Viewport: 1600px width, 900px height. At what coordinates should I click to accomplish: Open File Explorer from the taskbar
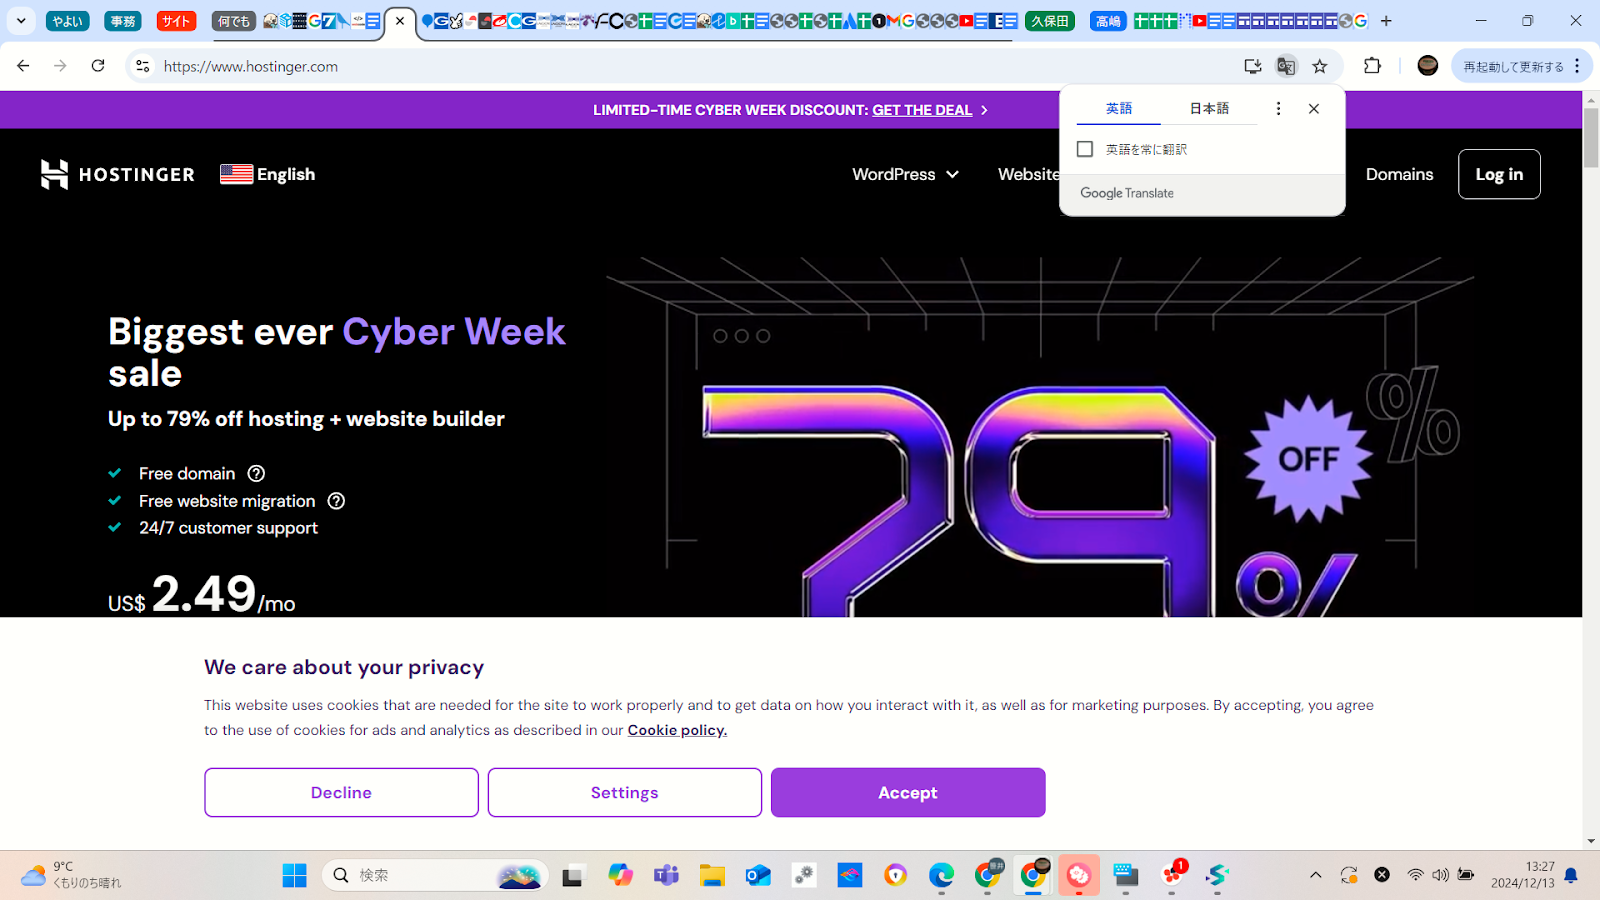coord(712,875)
